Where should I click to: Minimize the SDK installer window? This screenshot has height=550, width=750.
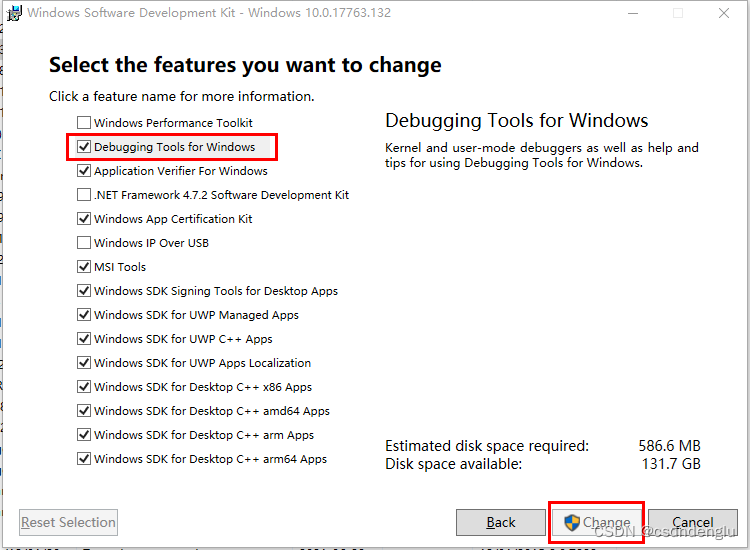point(633,13)
